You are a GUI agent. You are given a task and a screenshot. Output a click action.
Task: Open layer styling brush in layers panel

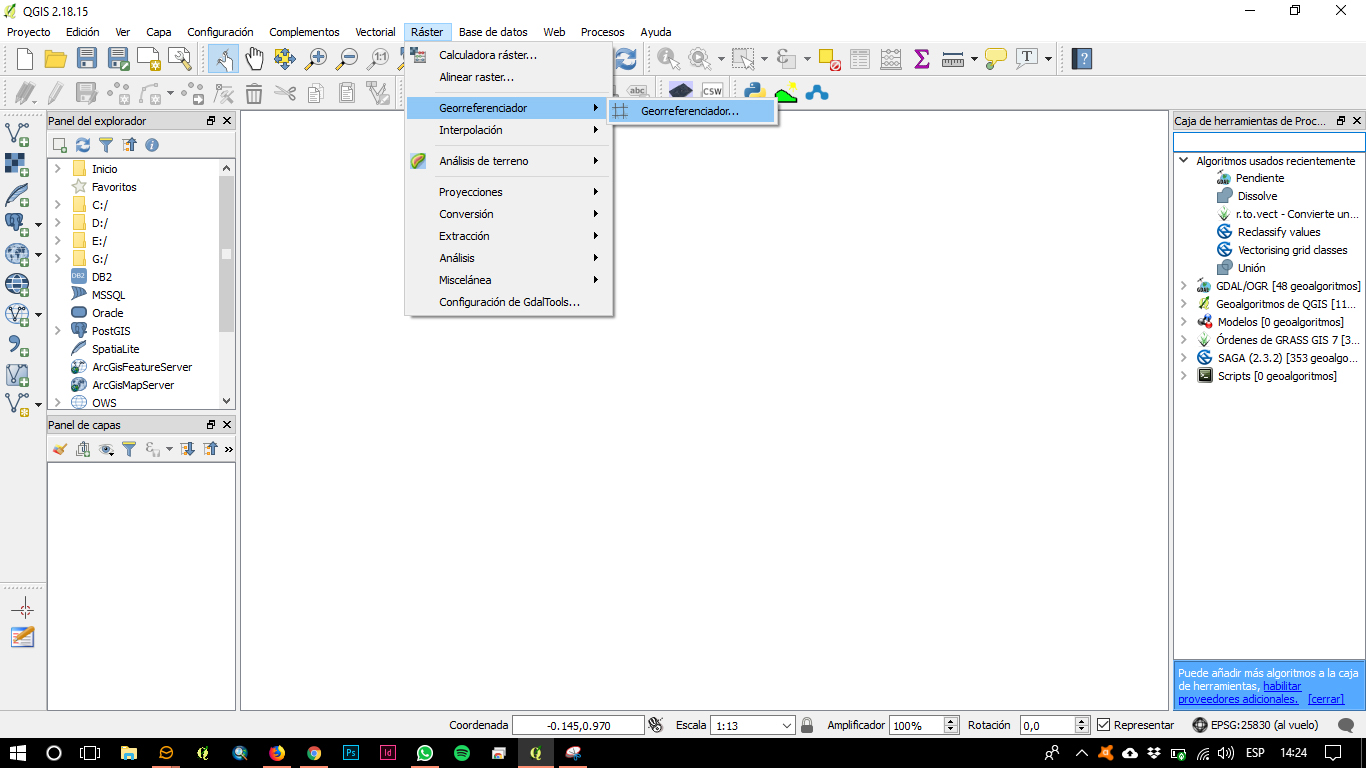[x=60, y=449]
